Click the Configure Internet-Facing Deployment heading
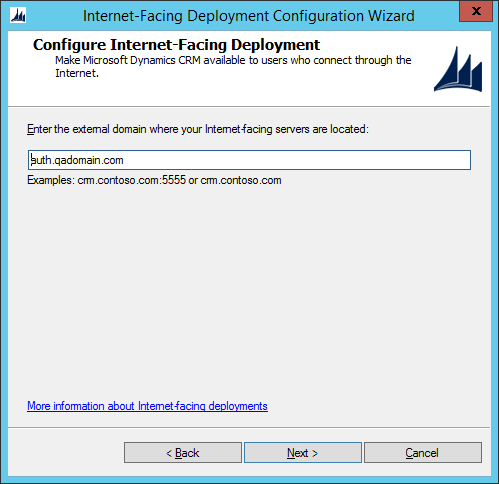The width and height of the screenshot is (499, 484). [176, 45]
